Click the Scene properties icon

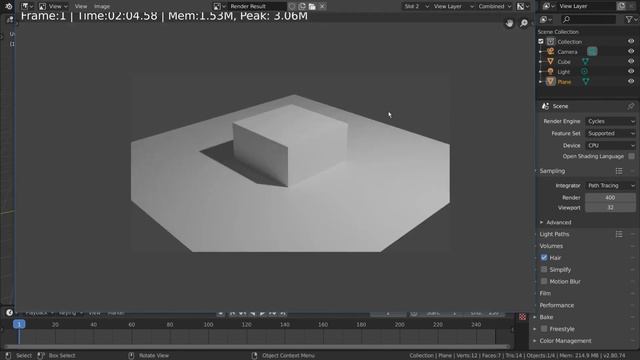[x=545, y=106]
